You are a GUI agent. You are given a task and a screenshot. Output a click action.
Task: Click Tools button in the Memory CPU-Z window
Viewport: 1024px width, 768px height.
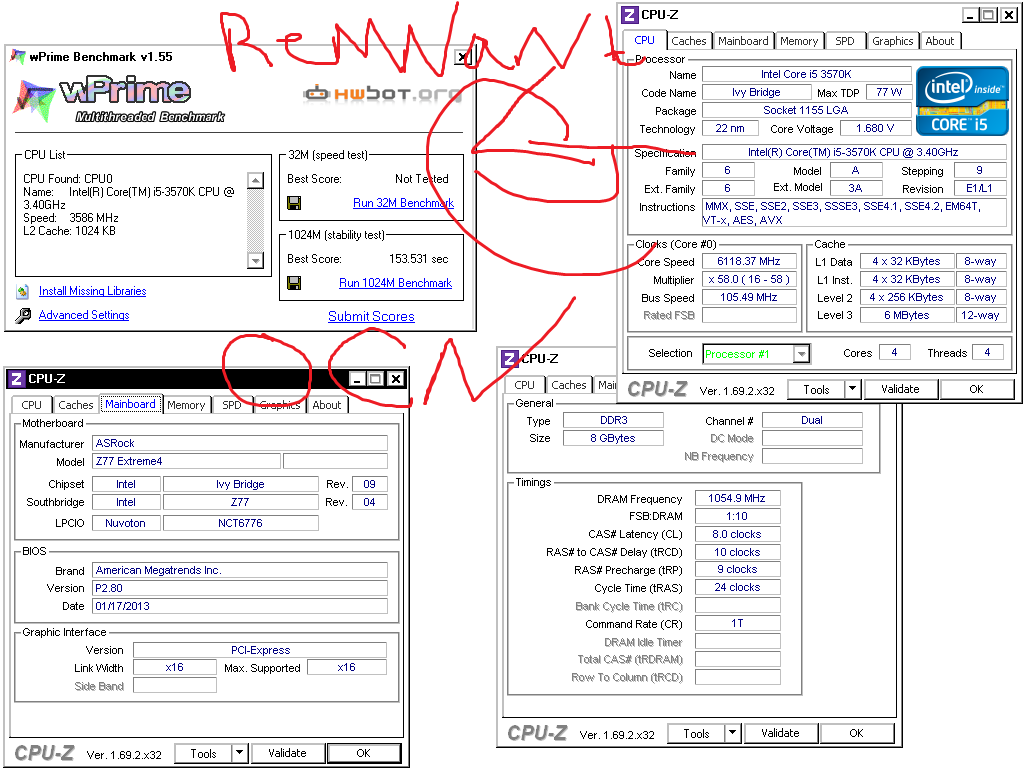[x=696, y=734]
